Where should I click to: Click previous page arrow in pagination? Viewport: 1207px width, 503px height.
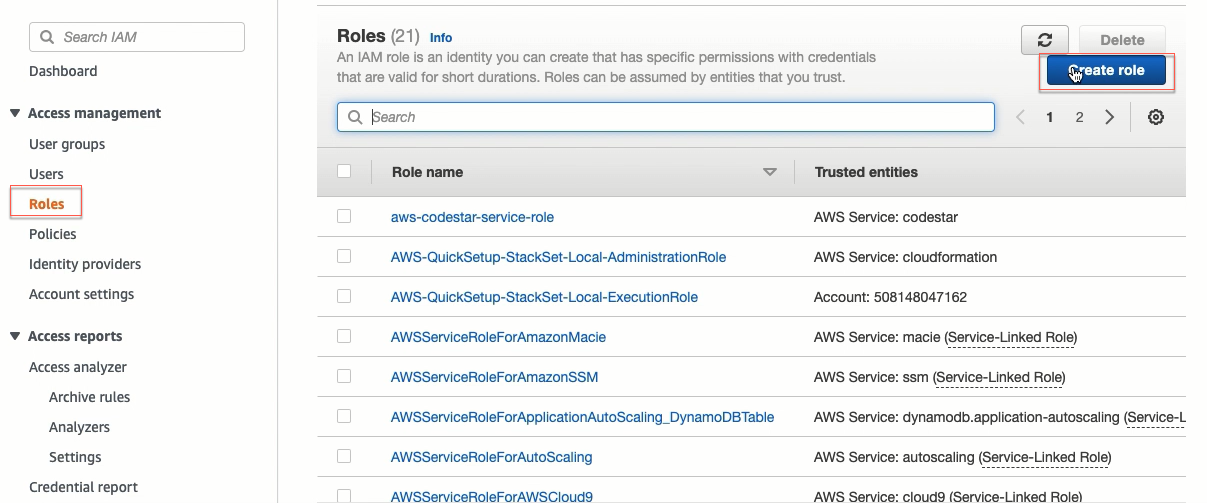[1021, 117]
